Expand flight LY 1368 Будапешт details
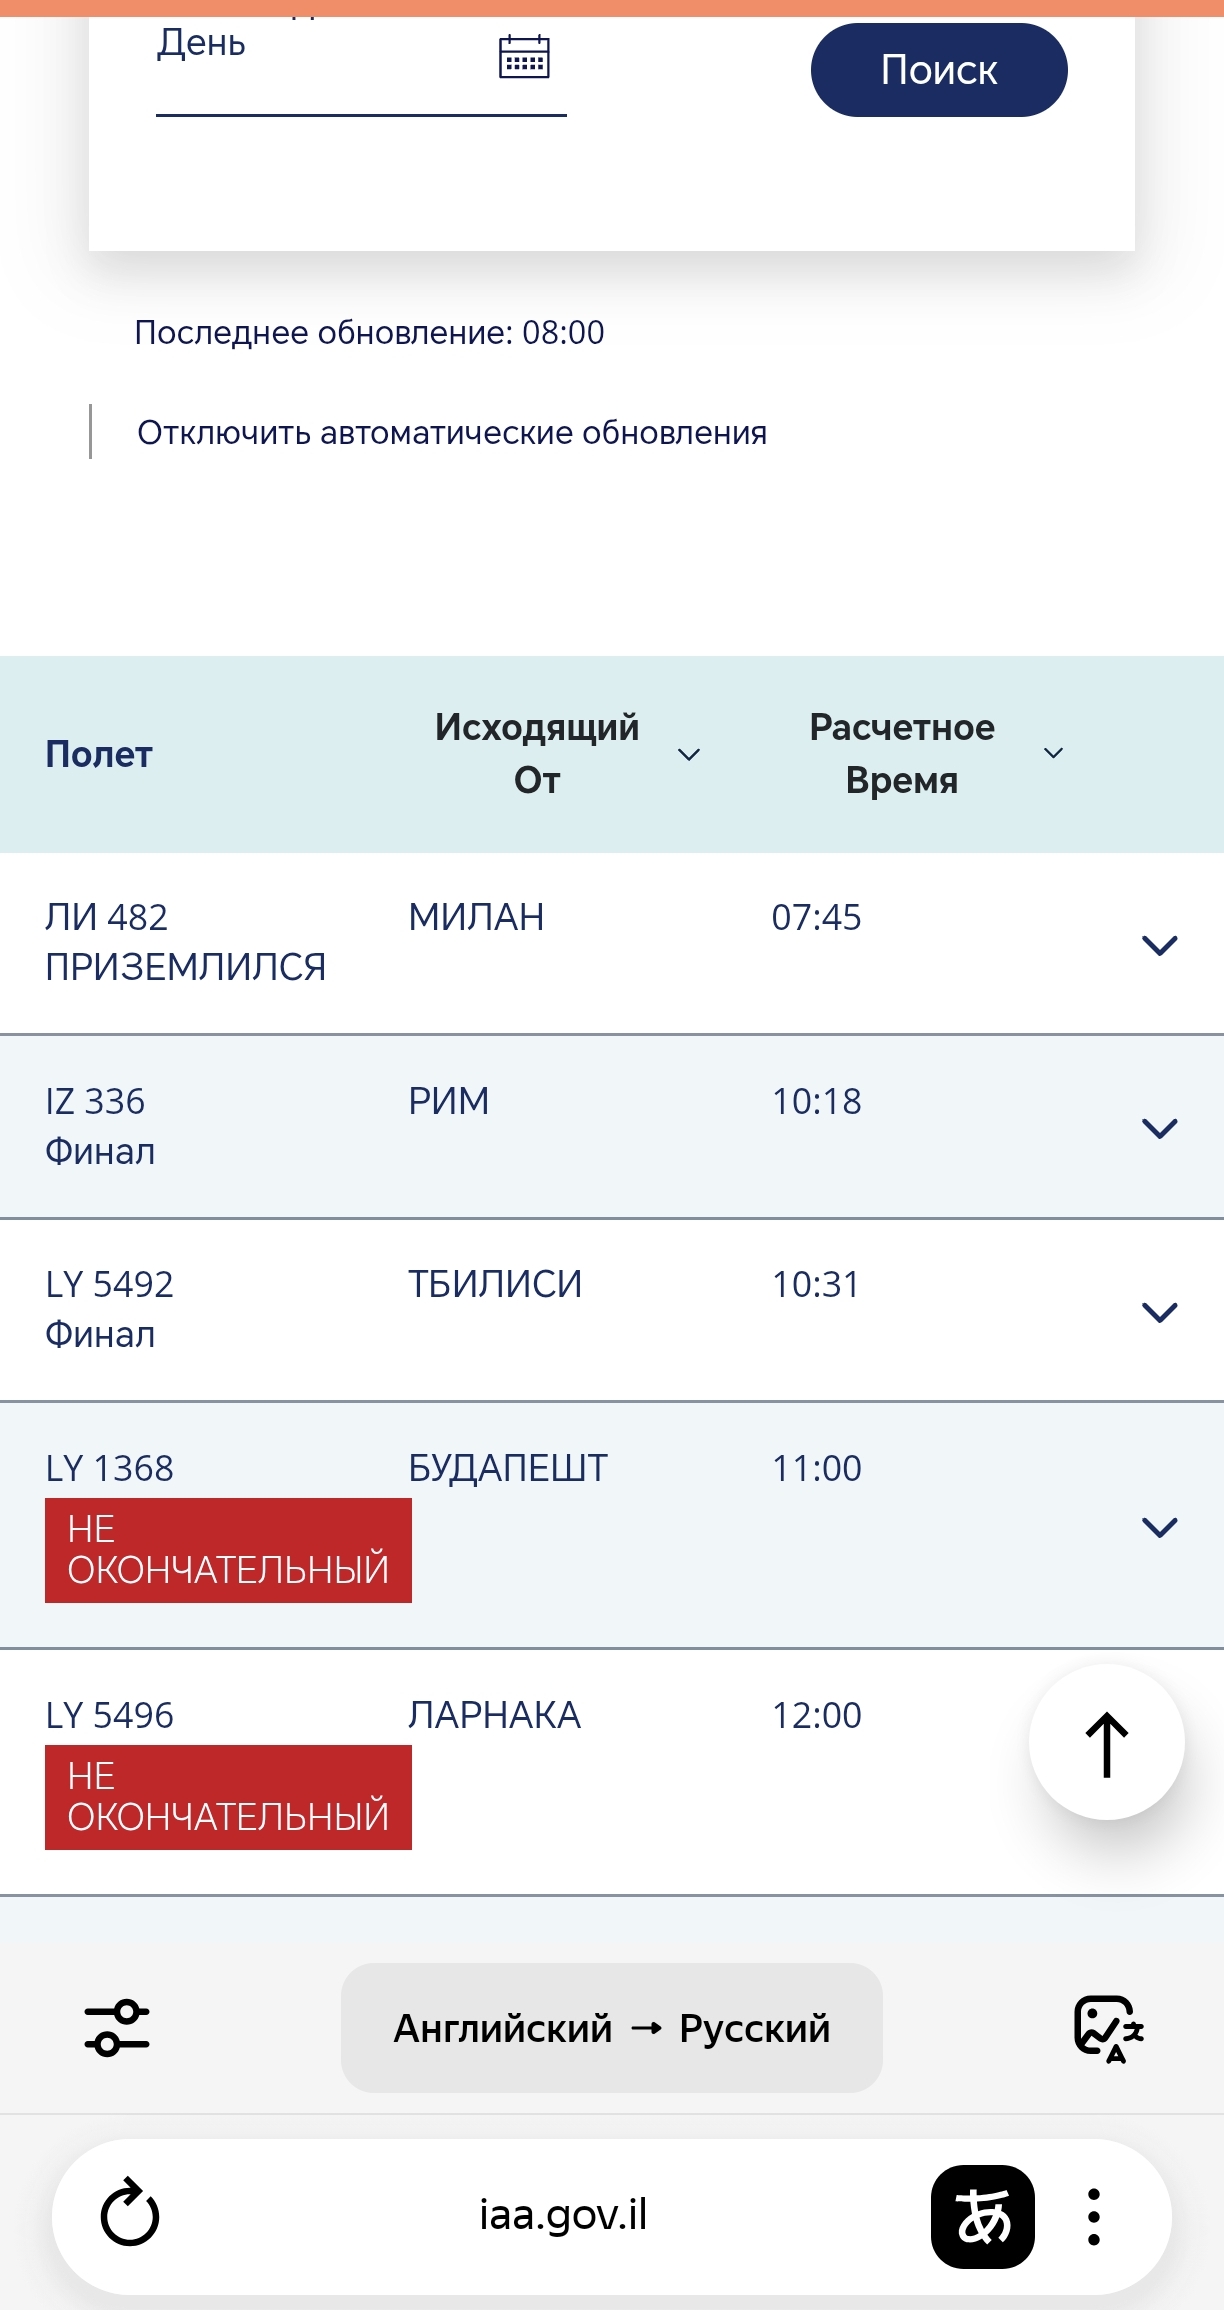The height and width of the screenshot is (2310, 1224). pos(1159,1526)
